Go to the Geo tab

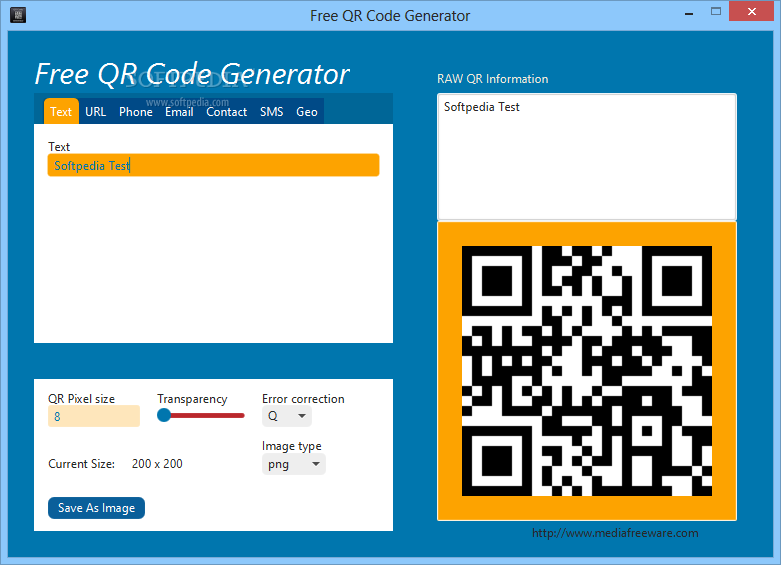tap(307, 112)
